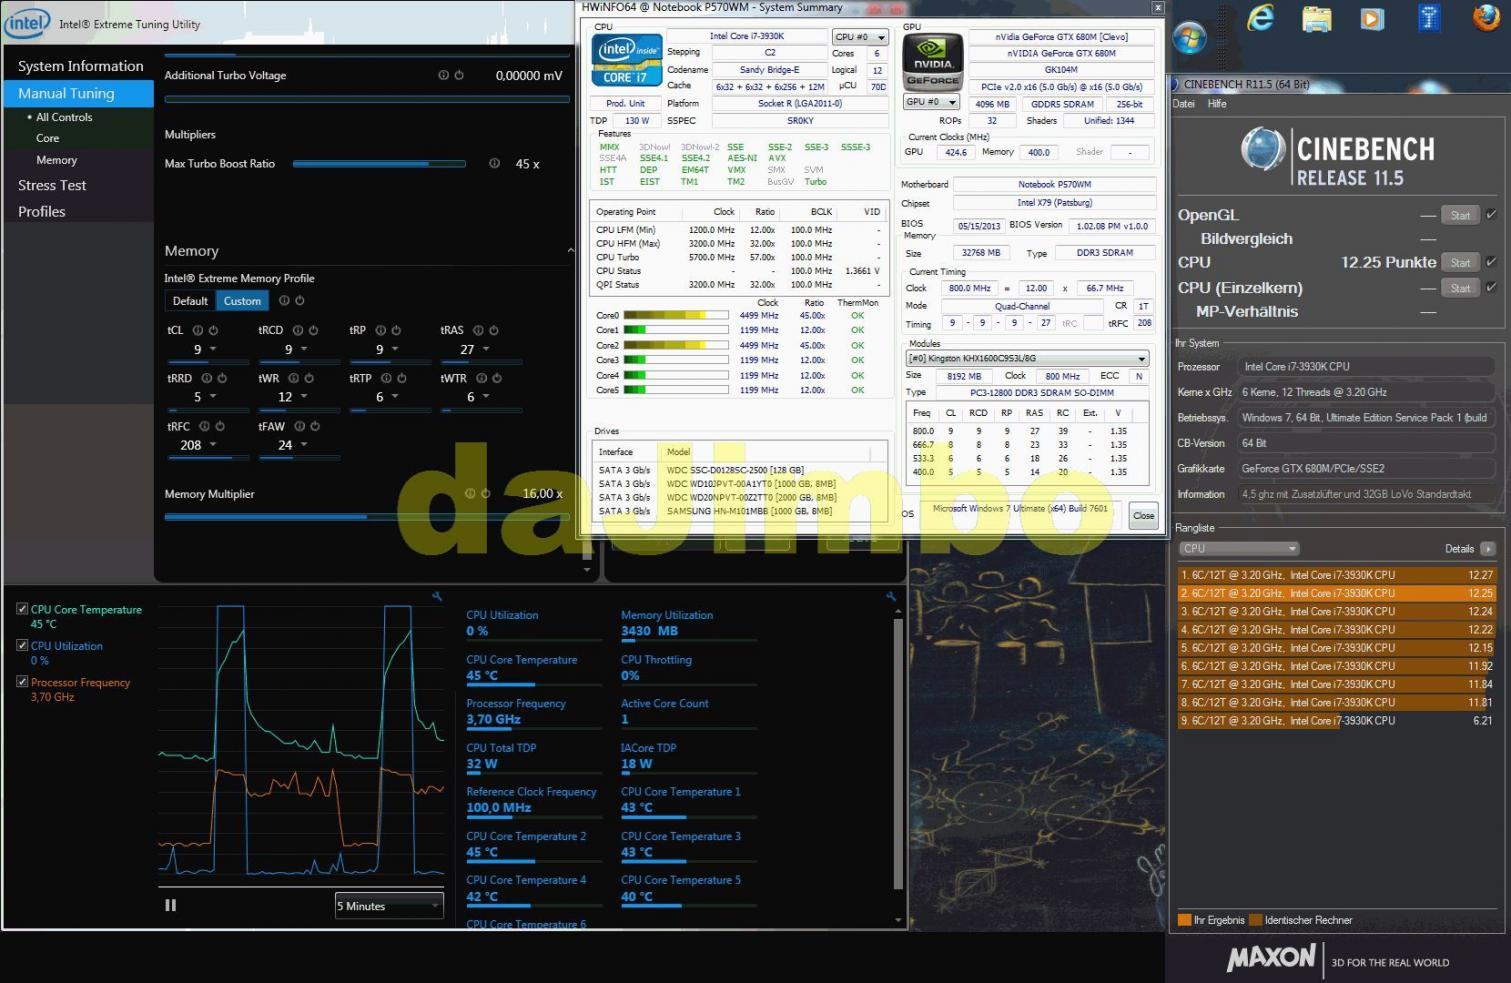
Task: Start the OpenGL benchmark in Cinebench
Action: pyautogui.click(x=1460, y=215)
